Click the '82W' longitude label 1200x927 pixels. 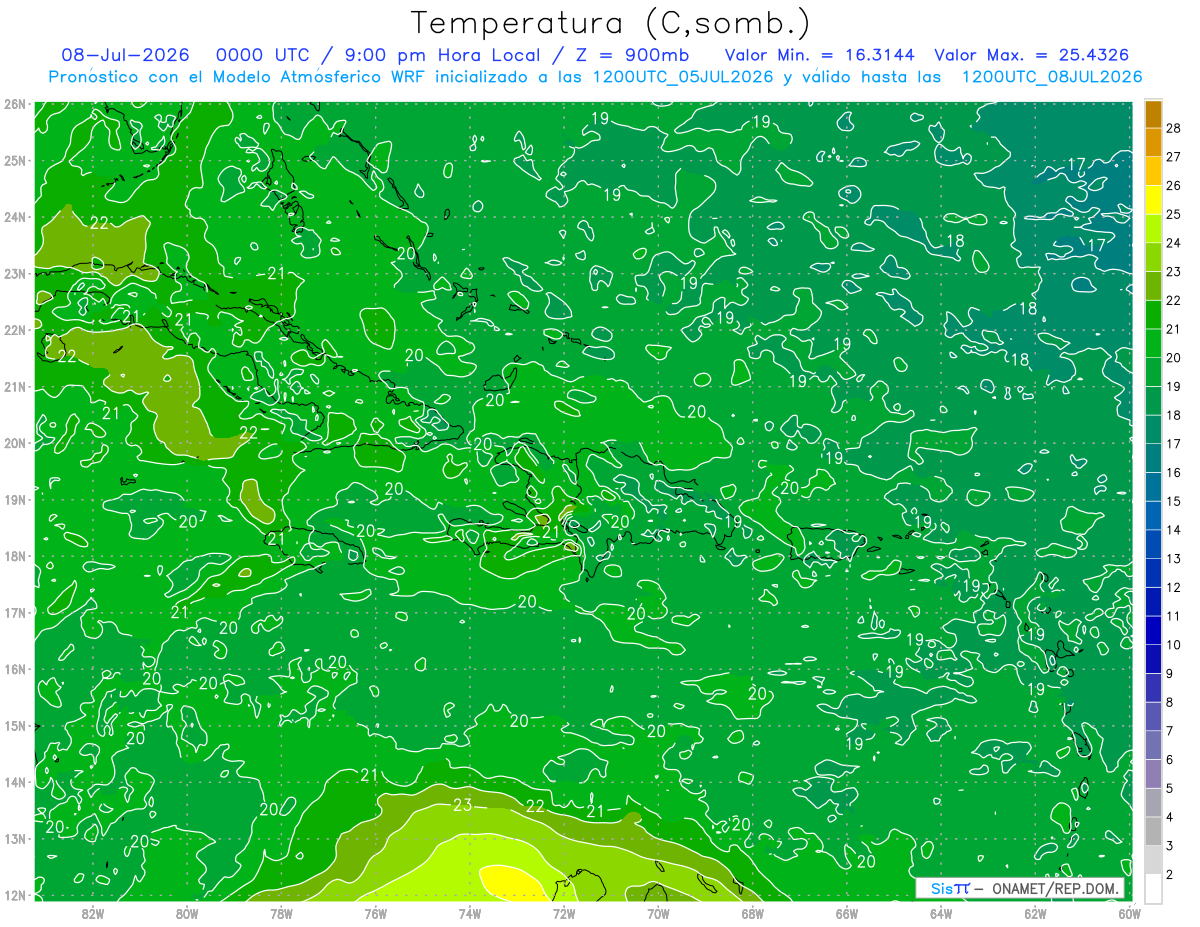tap(93, 913)
